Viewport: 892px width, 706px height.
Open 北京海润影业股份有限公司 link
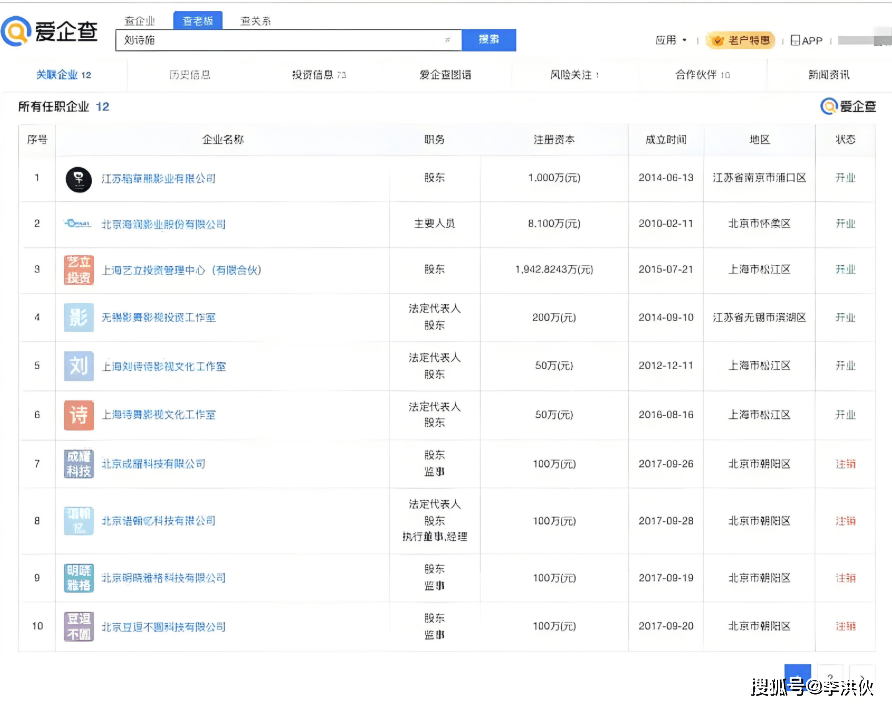tap(163, 224)
